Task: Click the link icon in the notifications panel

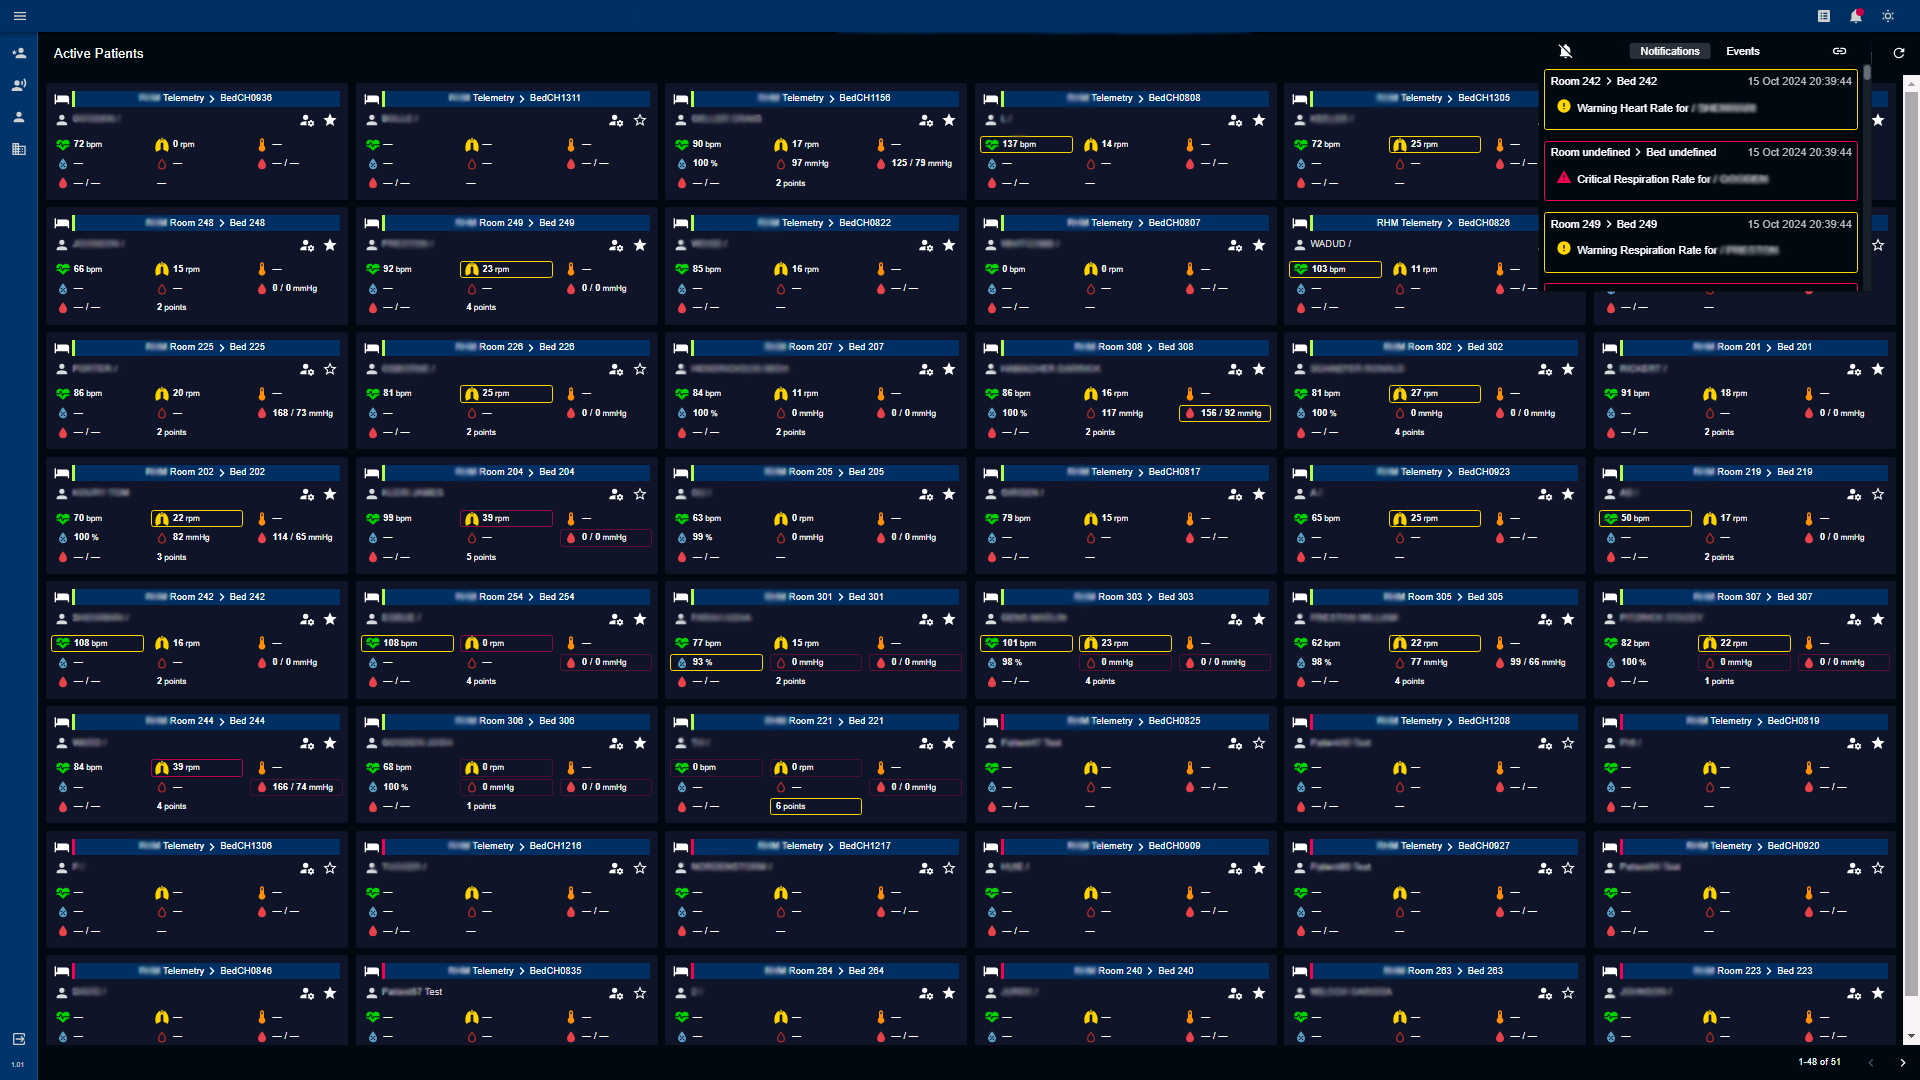Action: click(1839, 51)
